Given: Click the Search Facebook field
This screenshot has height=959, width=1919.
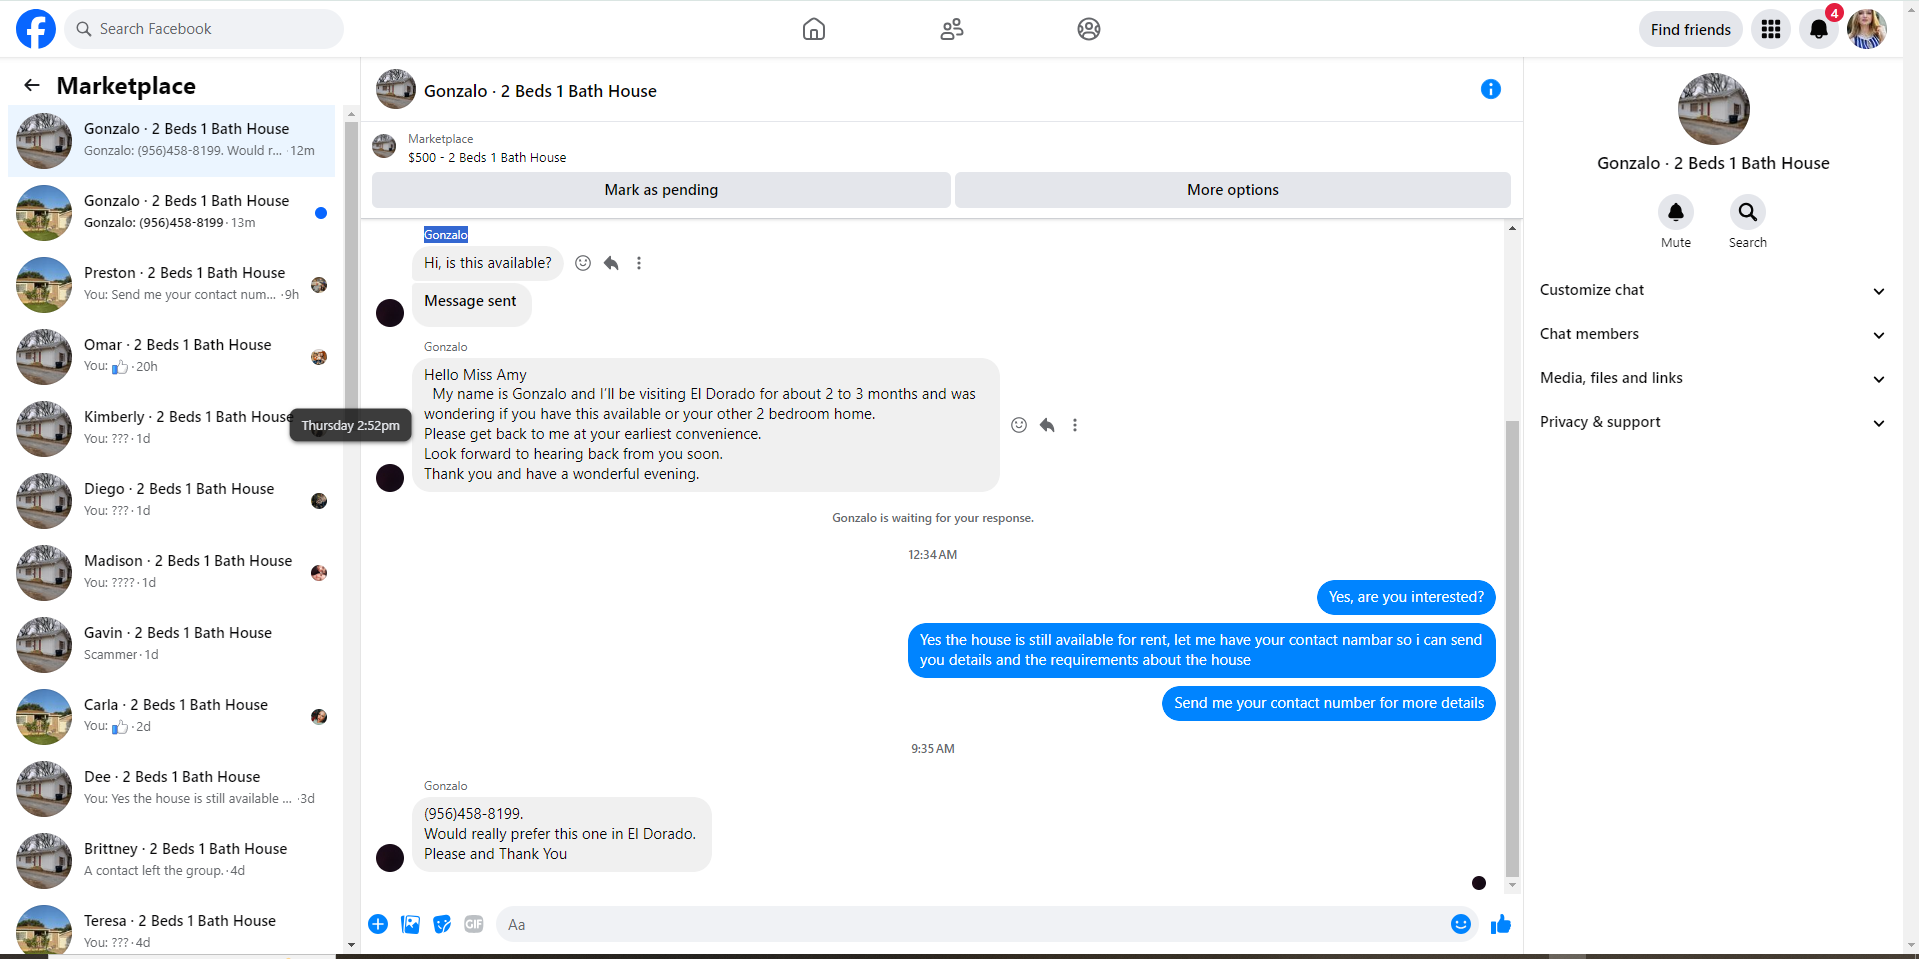Looking at the screenshot, I should [x=204, y=29].
